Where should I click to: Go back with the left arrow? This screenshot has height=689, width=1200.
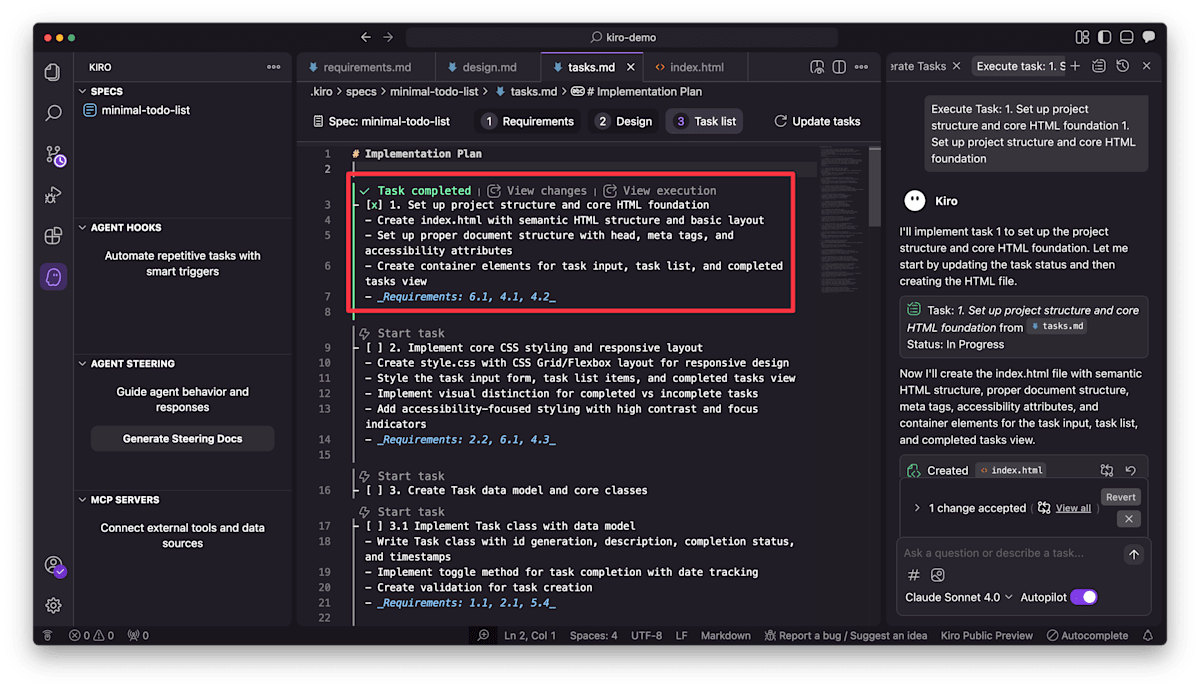tap(365, 37)
